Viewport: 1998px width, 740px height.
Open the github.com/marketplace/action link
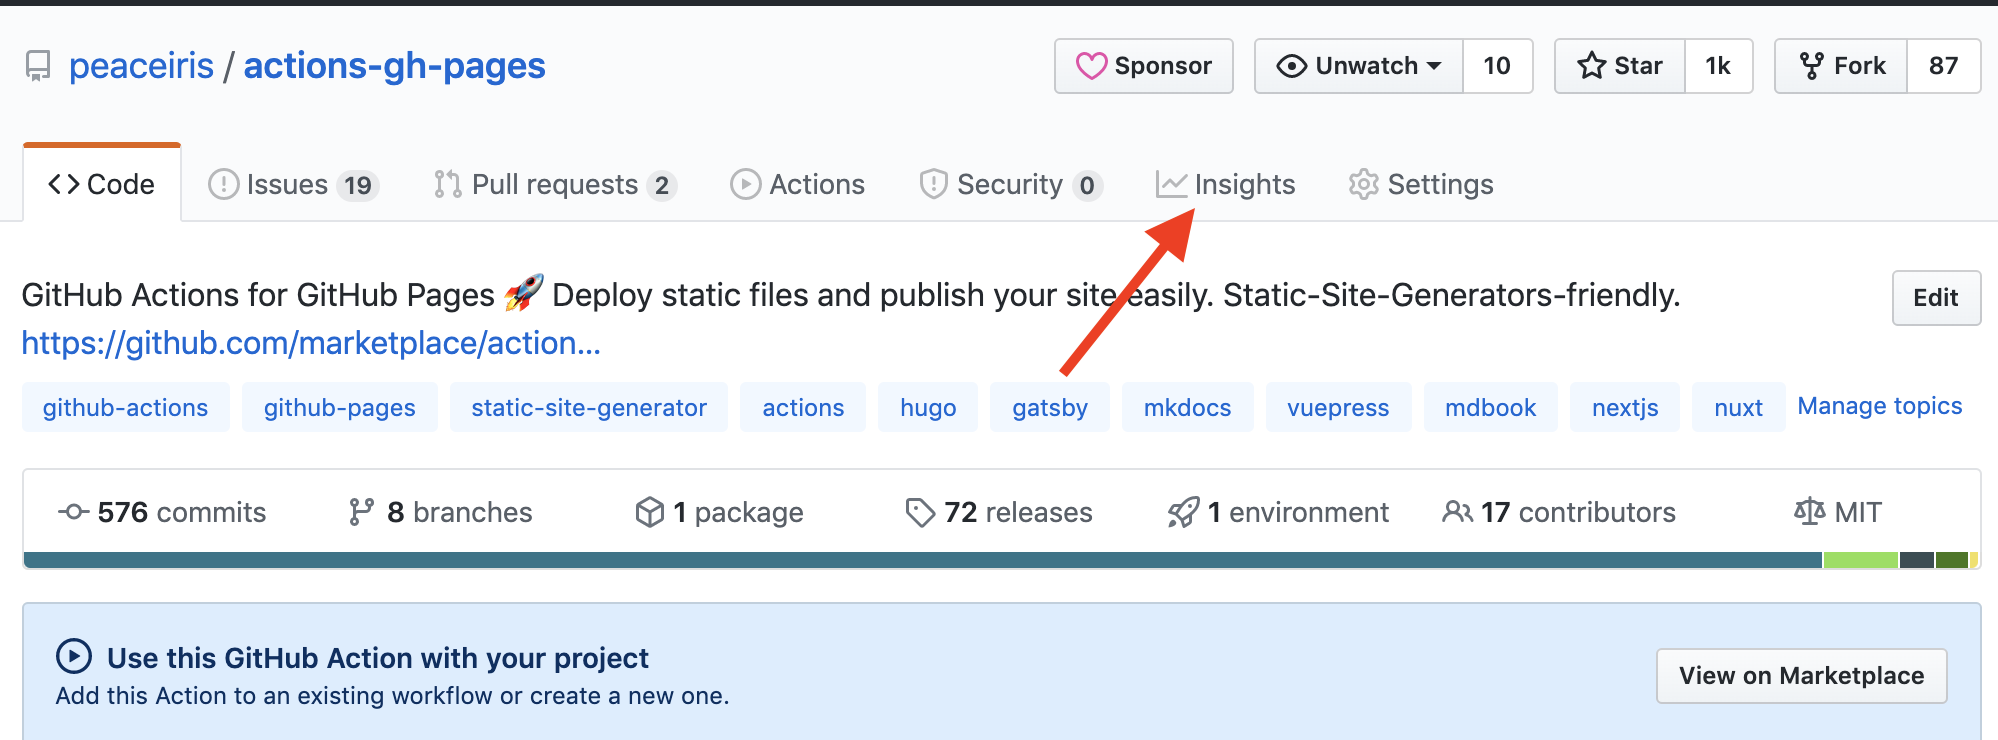point(312,343)
